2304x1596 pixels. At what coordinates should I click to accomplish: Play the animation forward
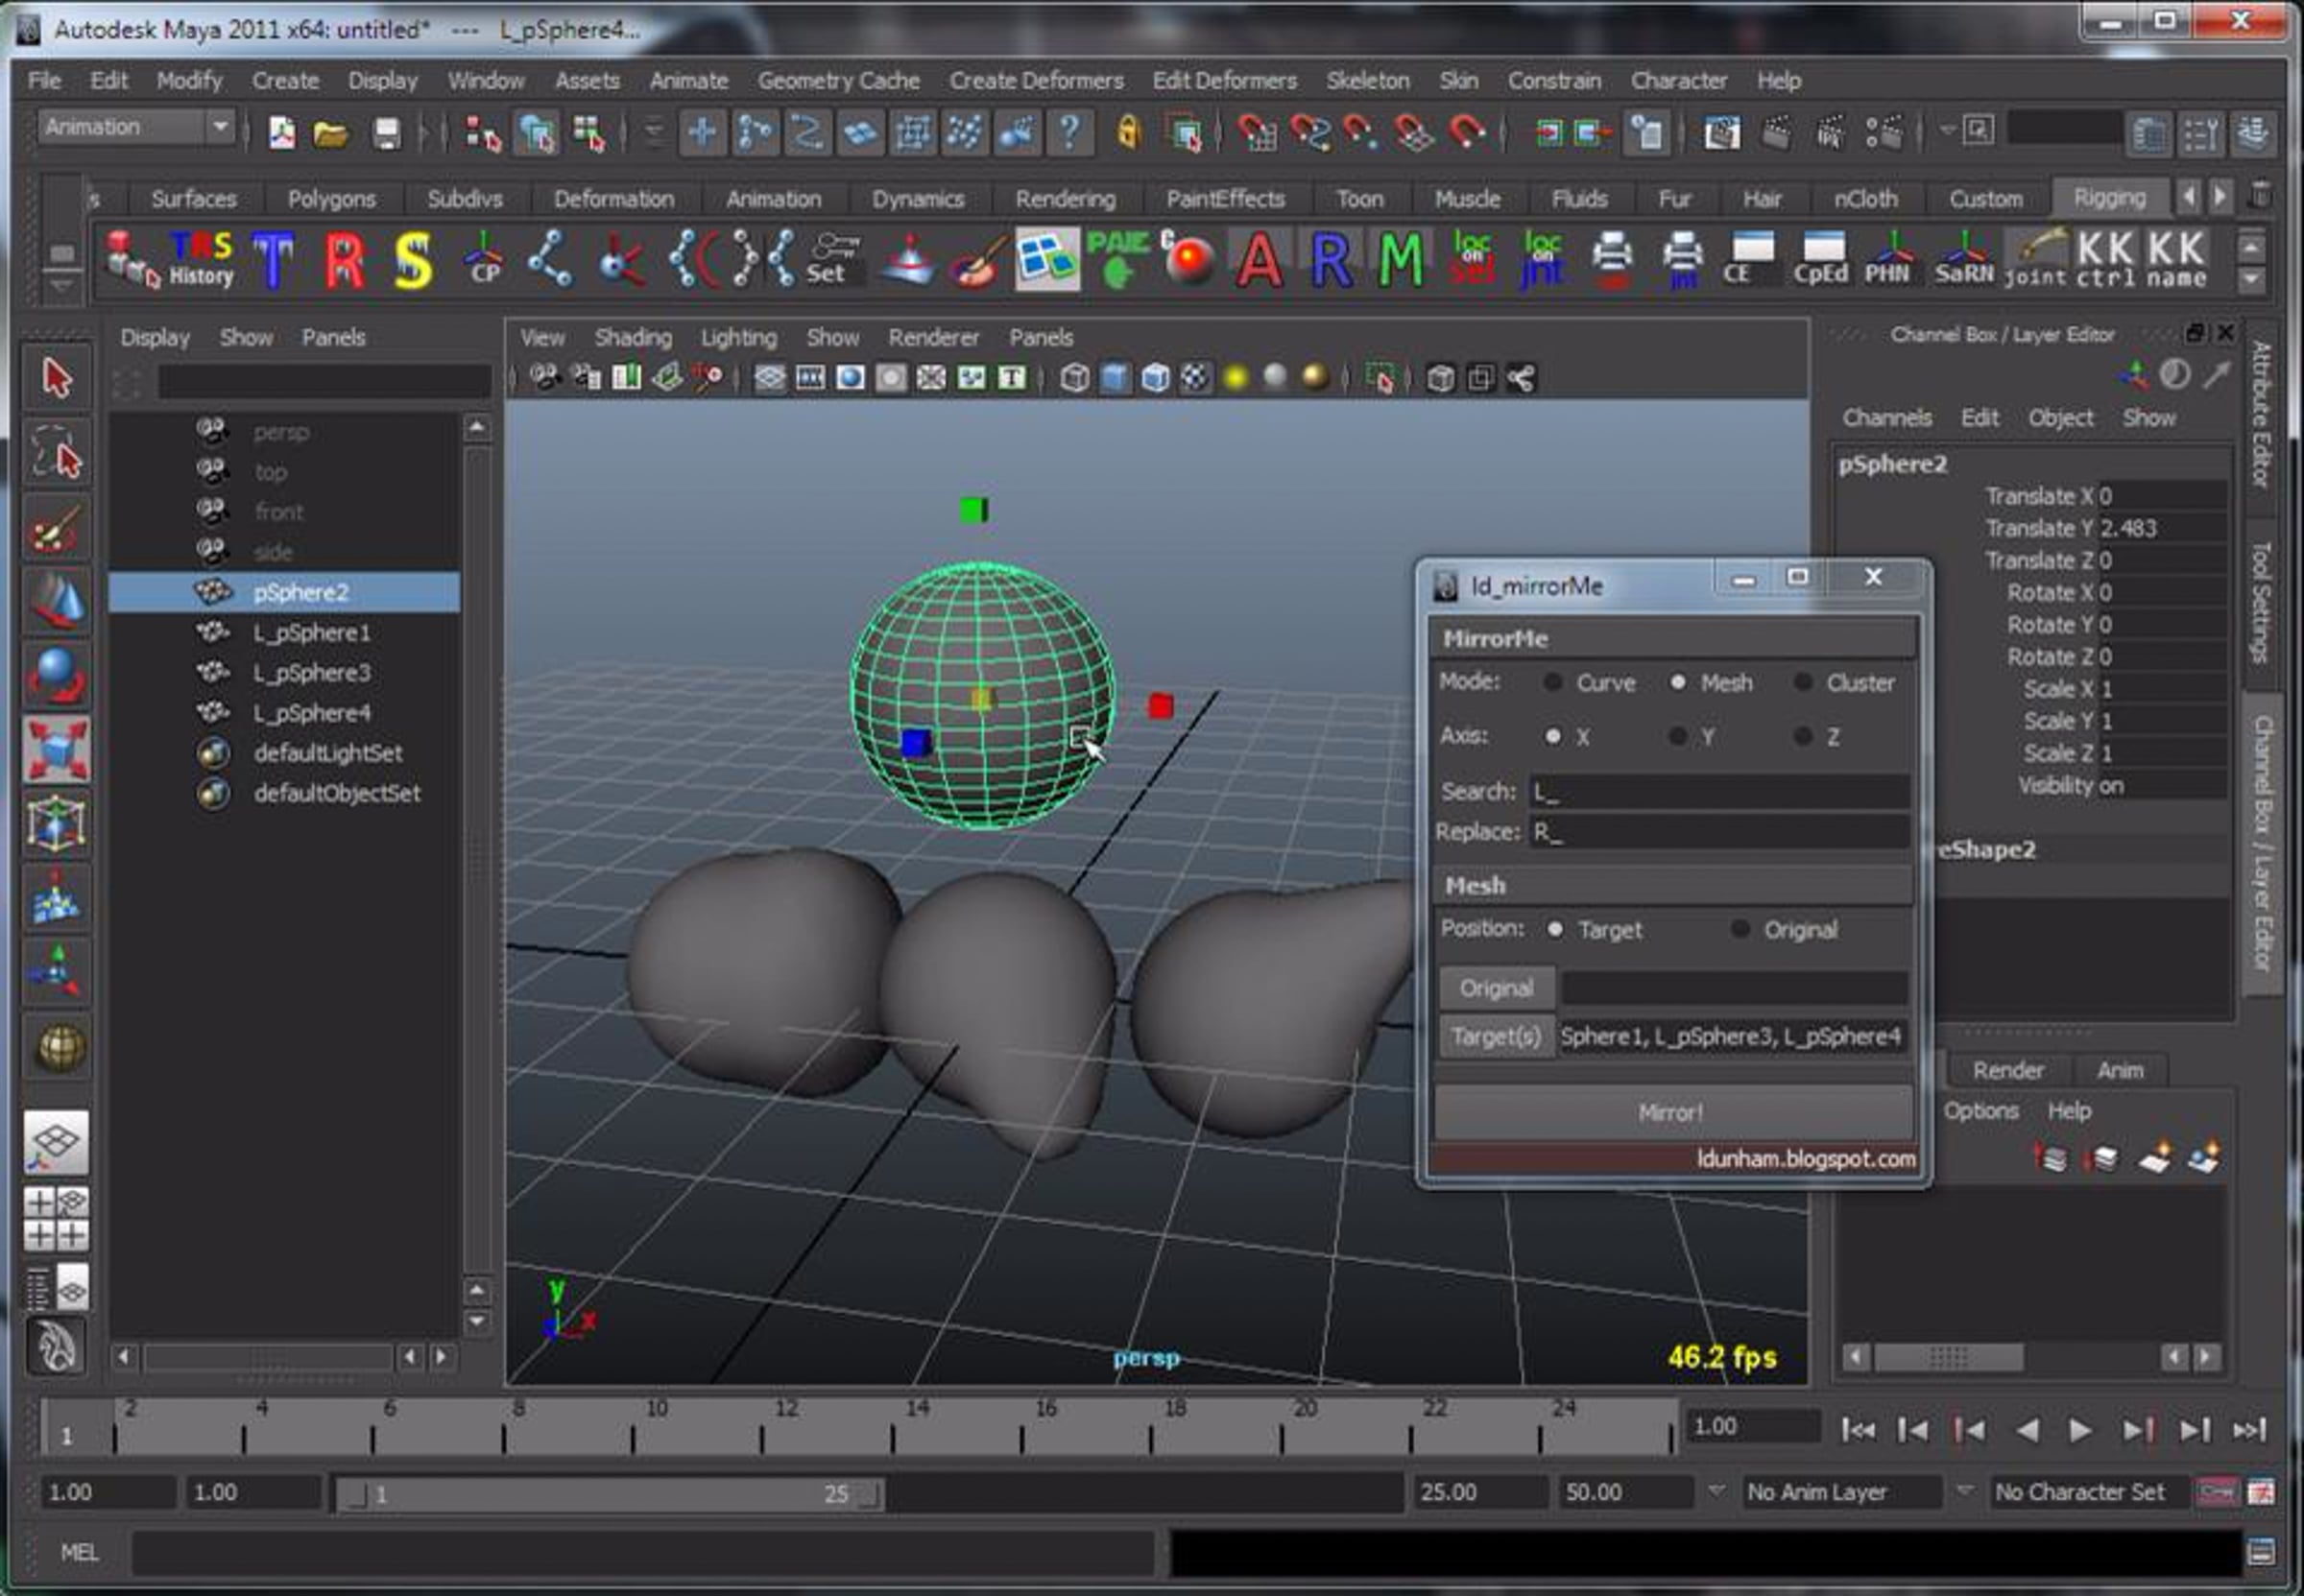tap(2081, 1430)
